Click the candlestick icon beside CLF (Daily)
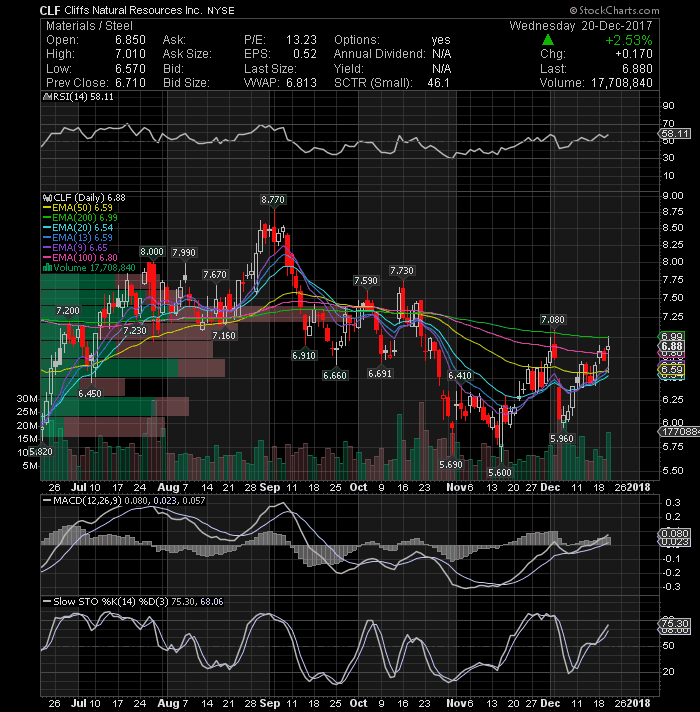The image size is (700, 712). click(x=47, y=198)
